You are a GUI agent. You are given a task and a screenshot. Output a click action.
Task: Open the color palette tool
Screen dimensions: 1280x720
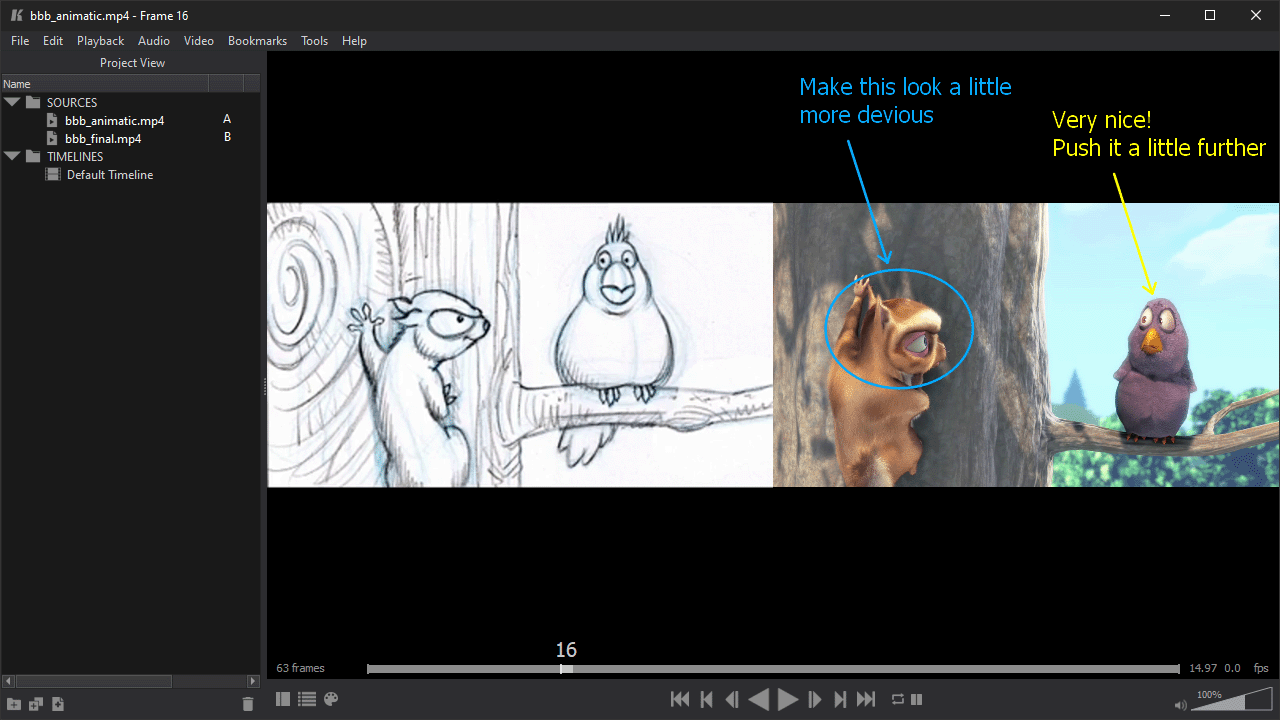pos(331,699)
